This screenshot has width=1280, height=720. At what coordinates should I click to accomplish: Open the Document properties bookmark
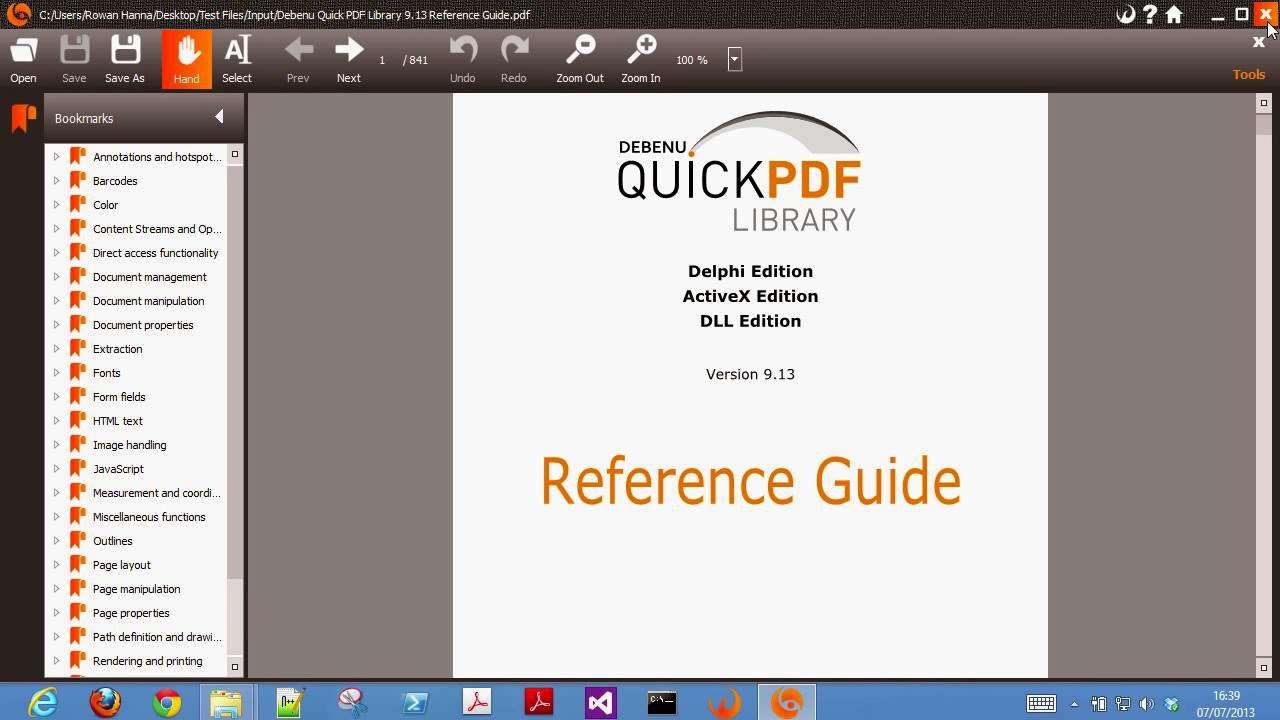coord(143,325)
